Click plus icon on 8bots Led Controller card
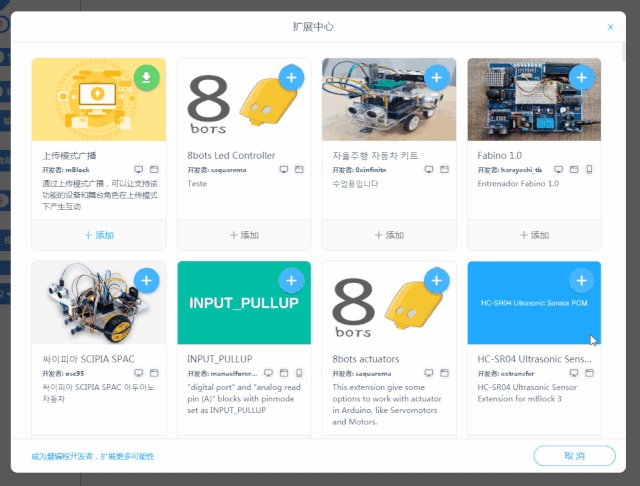Screen dimensions: 640x486 tap(291, 77)
